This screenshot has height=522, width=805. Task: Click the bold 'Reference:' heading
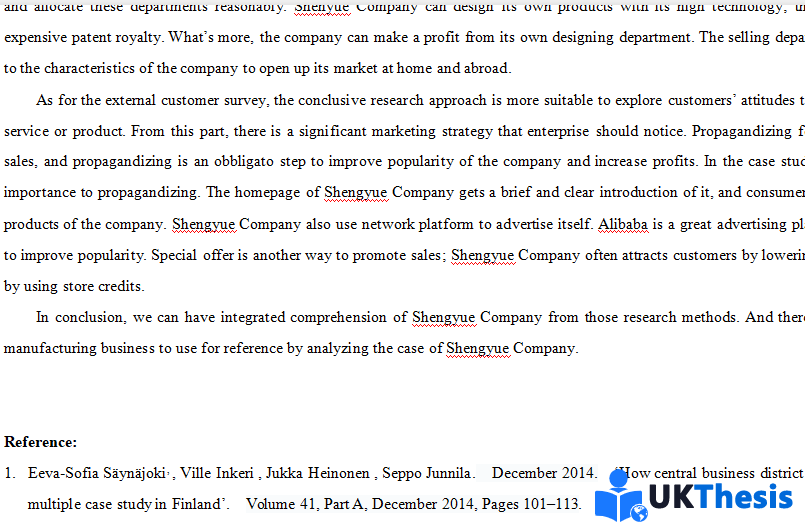click(x=40, y=442)
